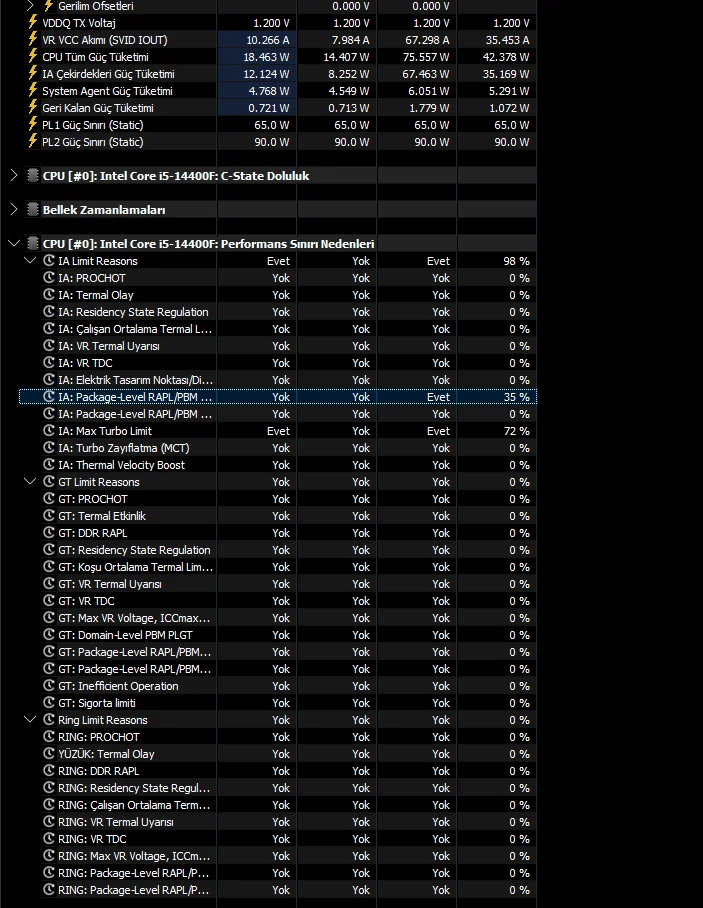This screenshot has height=908, width=703.
Task: Click the clock icon beside RING: VR TDC
Action: pyautogui.click(x=49, y=839)
